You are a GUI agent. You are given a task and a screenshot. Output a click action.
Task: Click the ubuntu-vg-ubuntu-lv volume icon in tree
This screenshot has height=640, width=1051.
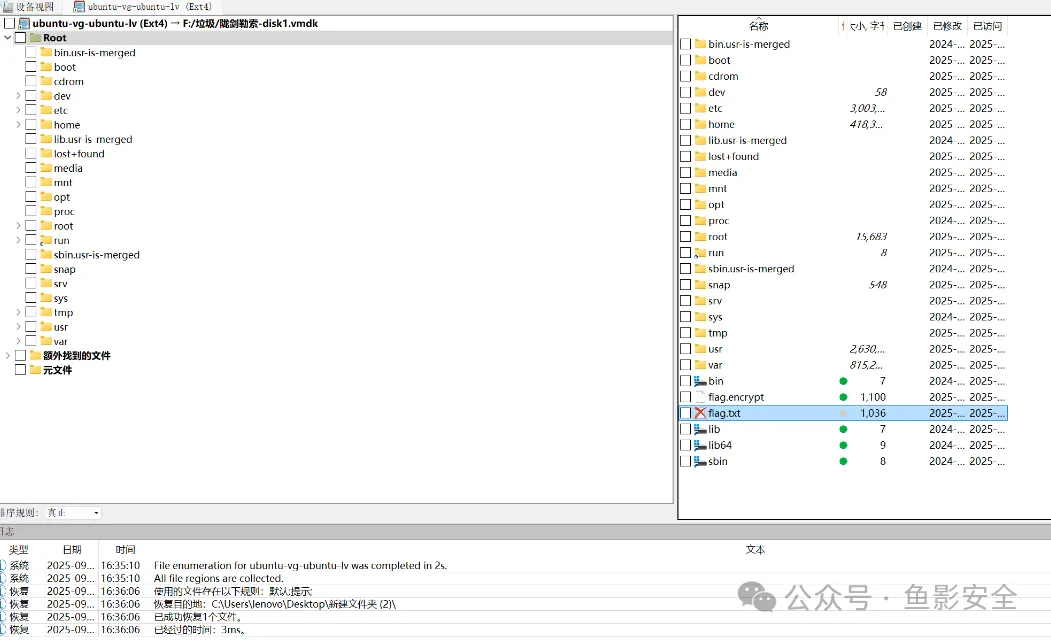tap(24, 23)
